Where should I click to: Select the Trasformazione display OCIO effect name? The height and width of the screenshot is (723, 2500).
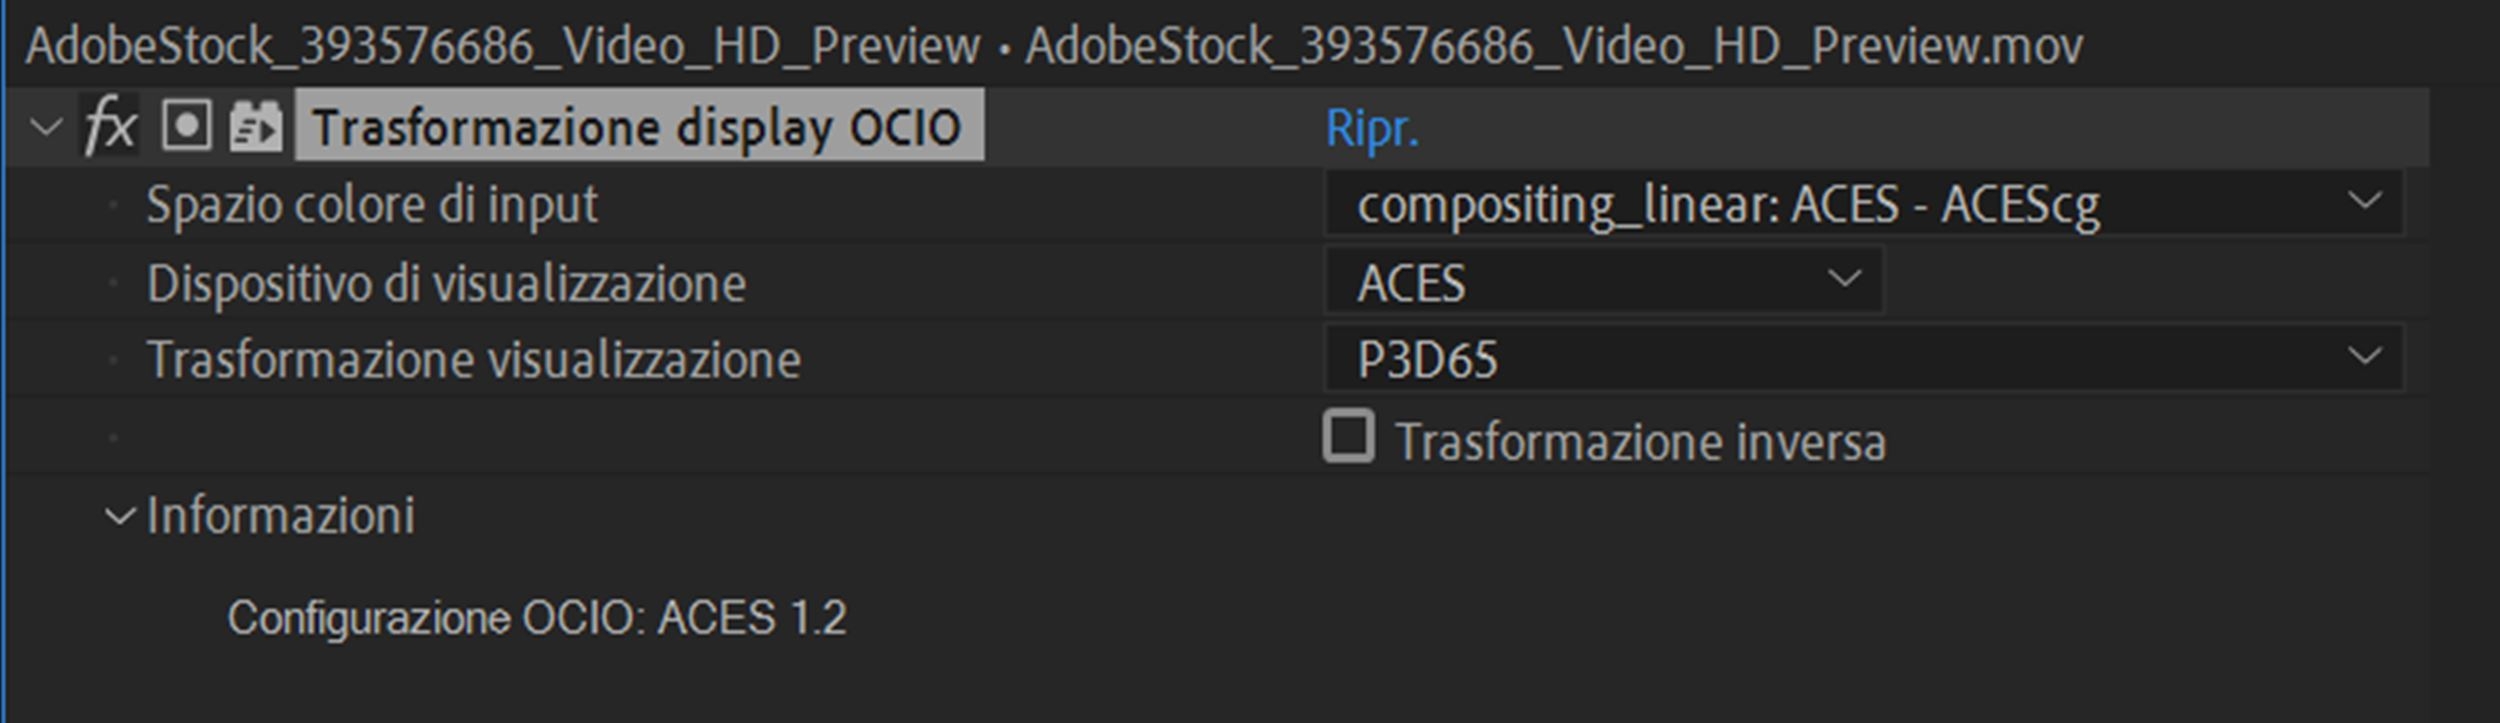[637, 127]
